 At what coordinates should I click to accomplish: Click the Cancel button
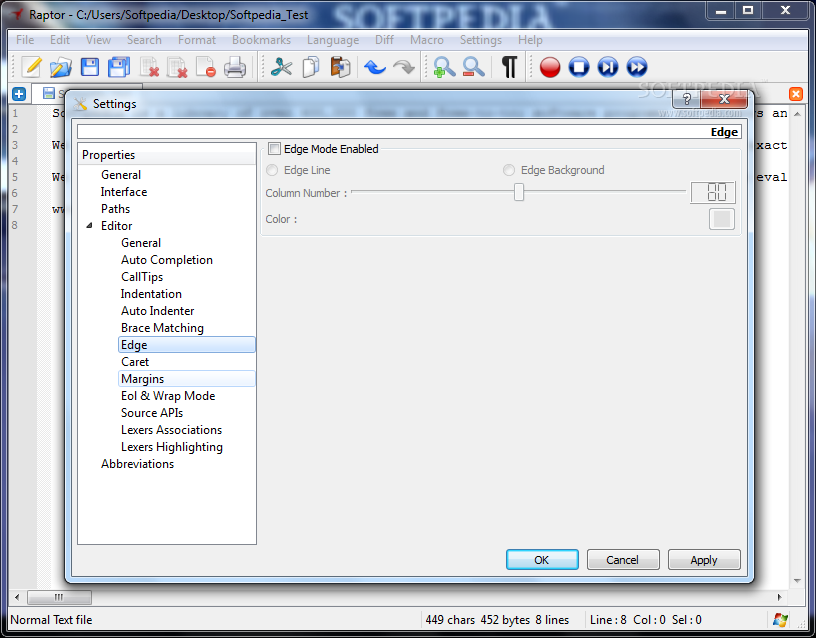point(623,559)
